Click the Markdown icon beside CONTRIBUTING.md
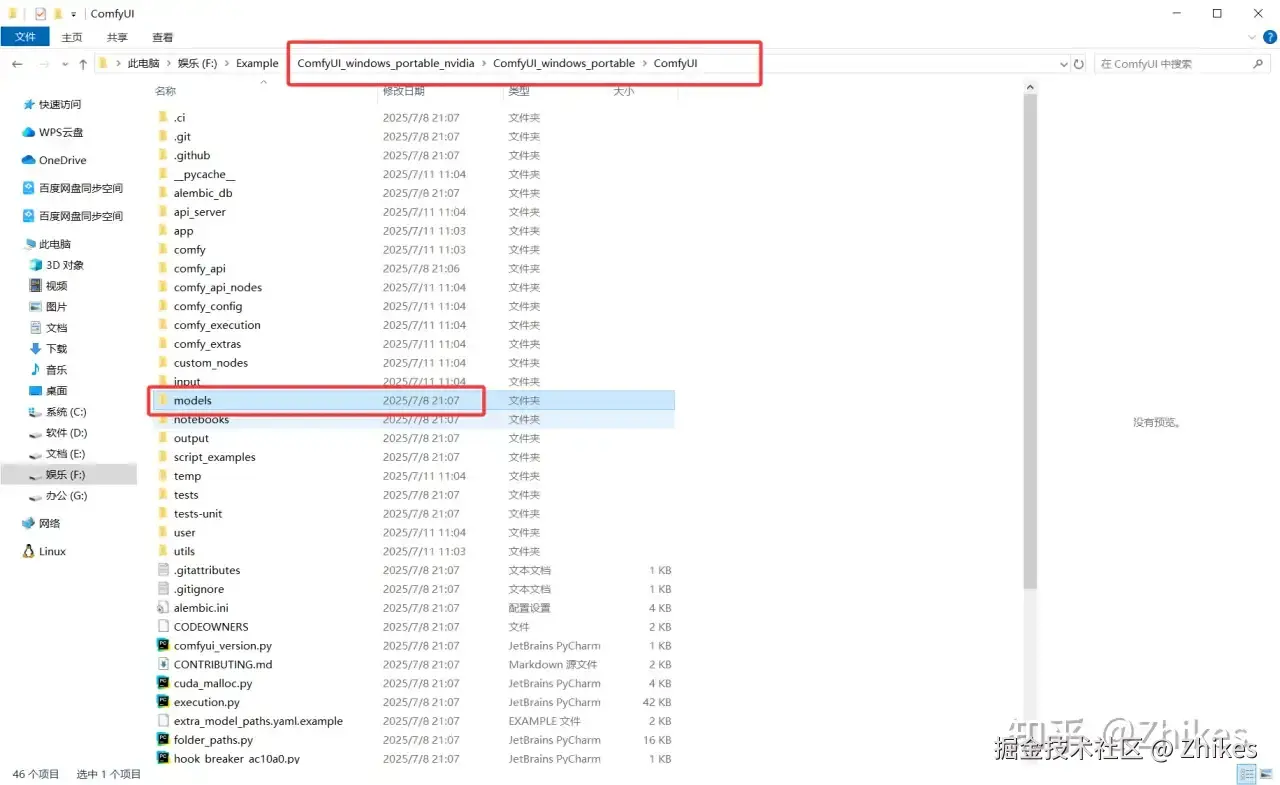This screenshot has height=785, width=1280. point(163,664)
